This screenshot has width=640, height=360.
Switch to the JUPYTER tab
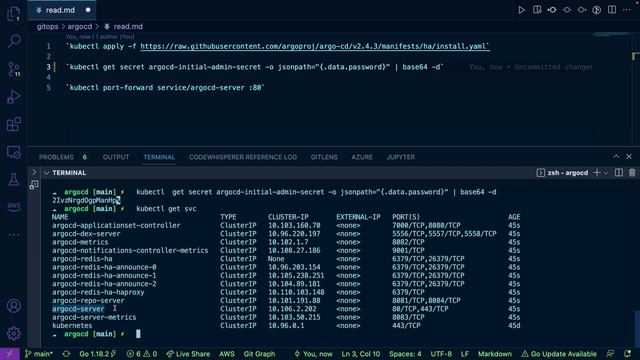point(400,157)
